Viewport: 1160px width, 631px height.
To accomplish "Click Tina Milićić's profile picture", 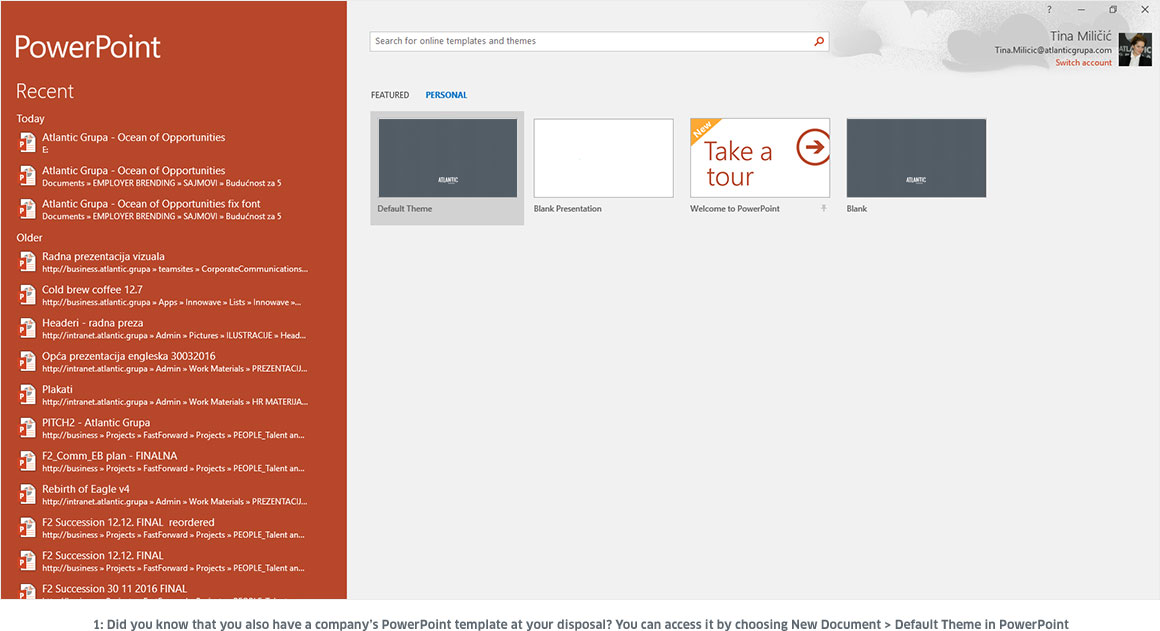I will point(1135,49).
